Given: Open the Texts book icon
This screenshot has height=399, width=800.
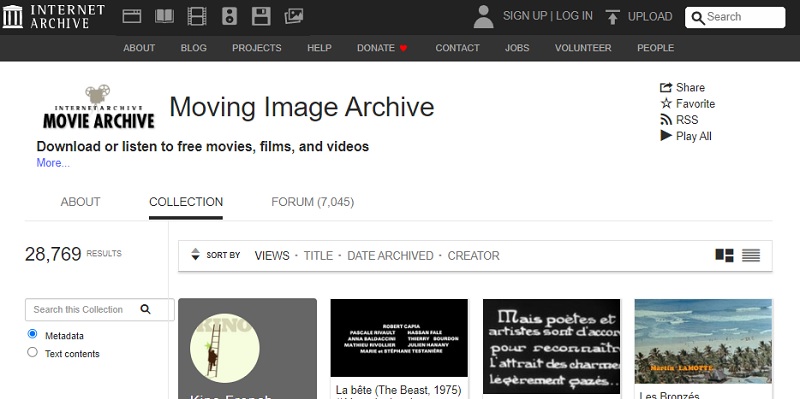Looking at the screenshot, I should pyautogui.click(x=164, y=16).
